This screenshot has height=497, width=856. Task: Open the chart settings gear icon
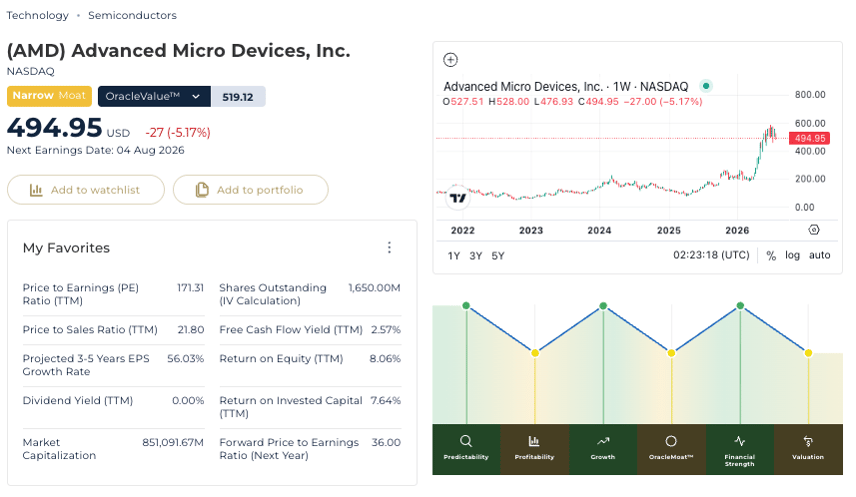pyautogui.click(x=814, y=230)
